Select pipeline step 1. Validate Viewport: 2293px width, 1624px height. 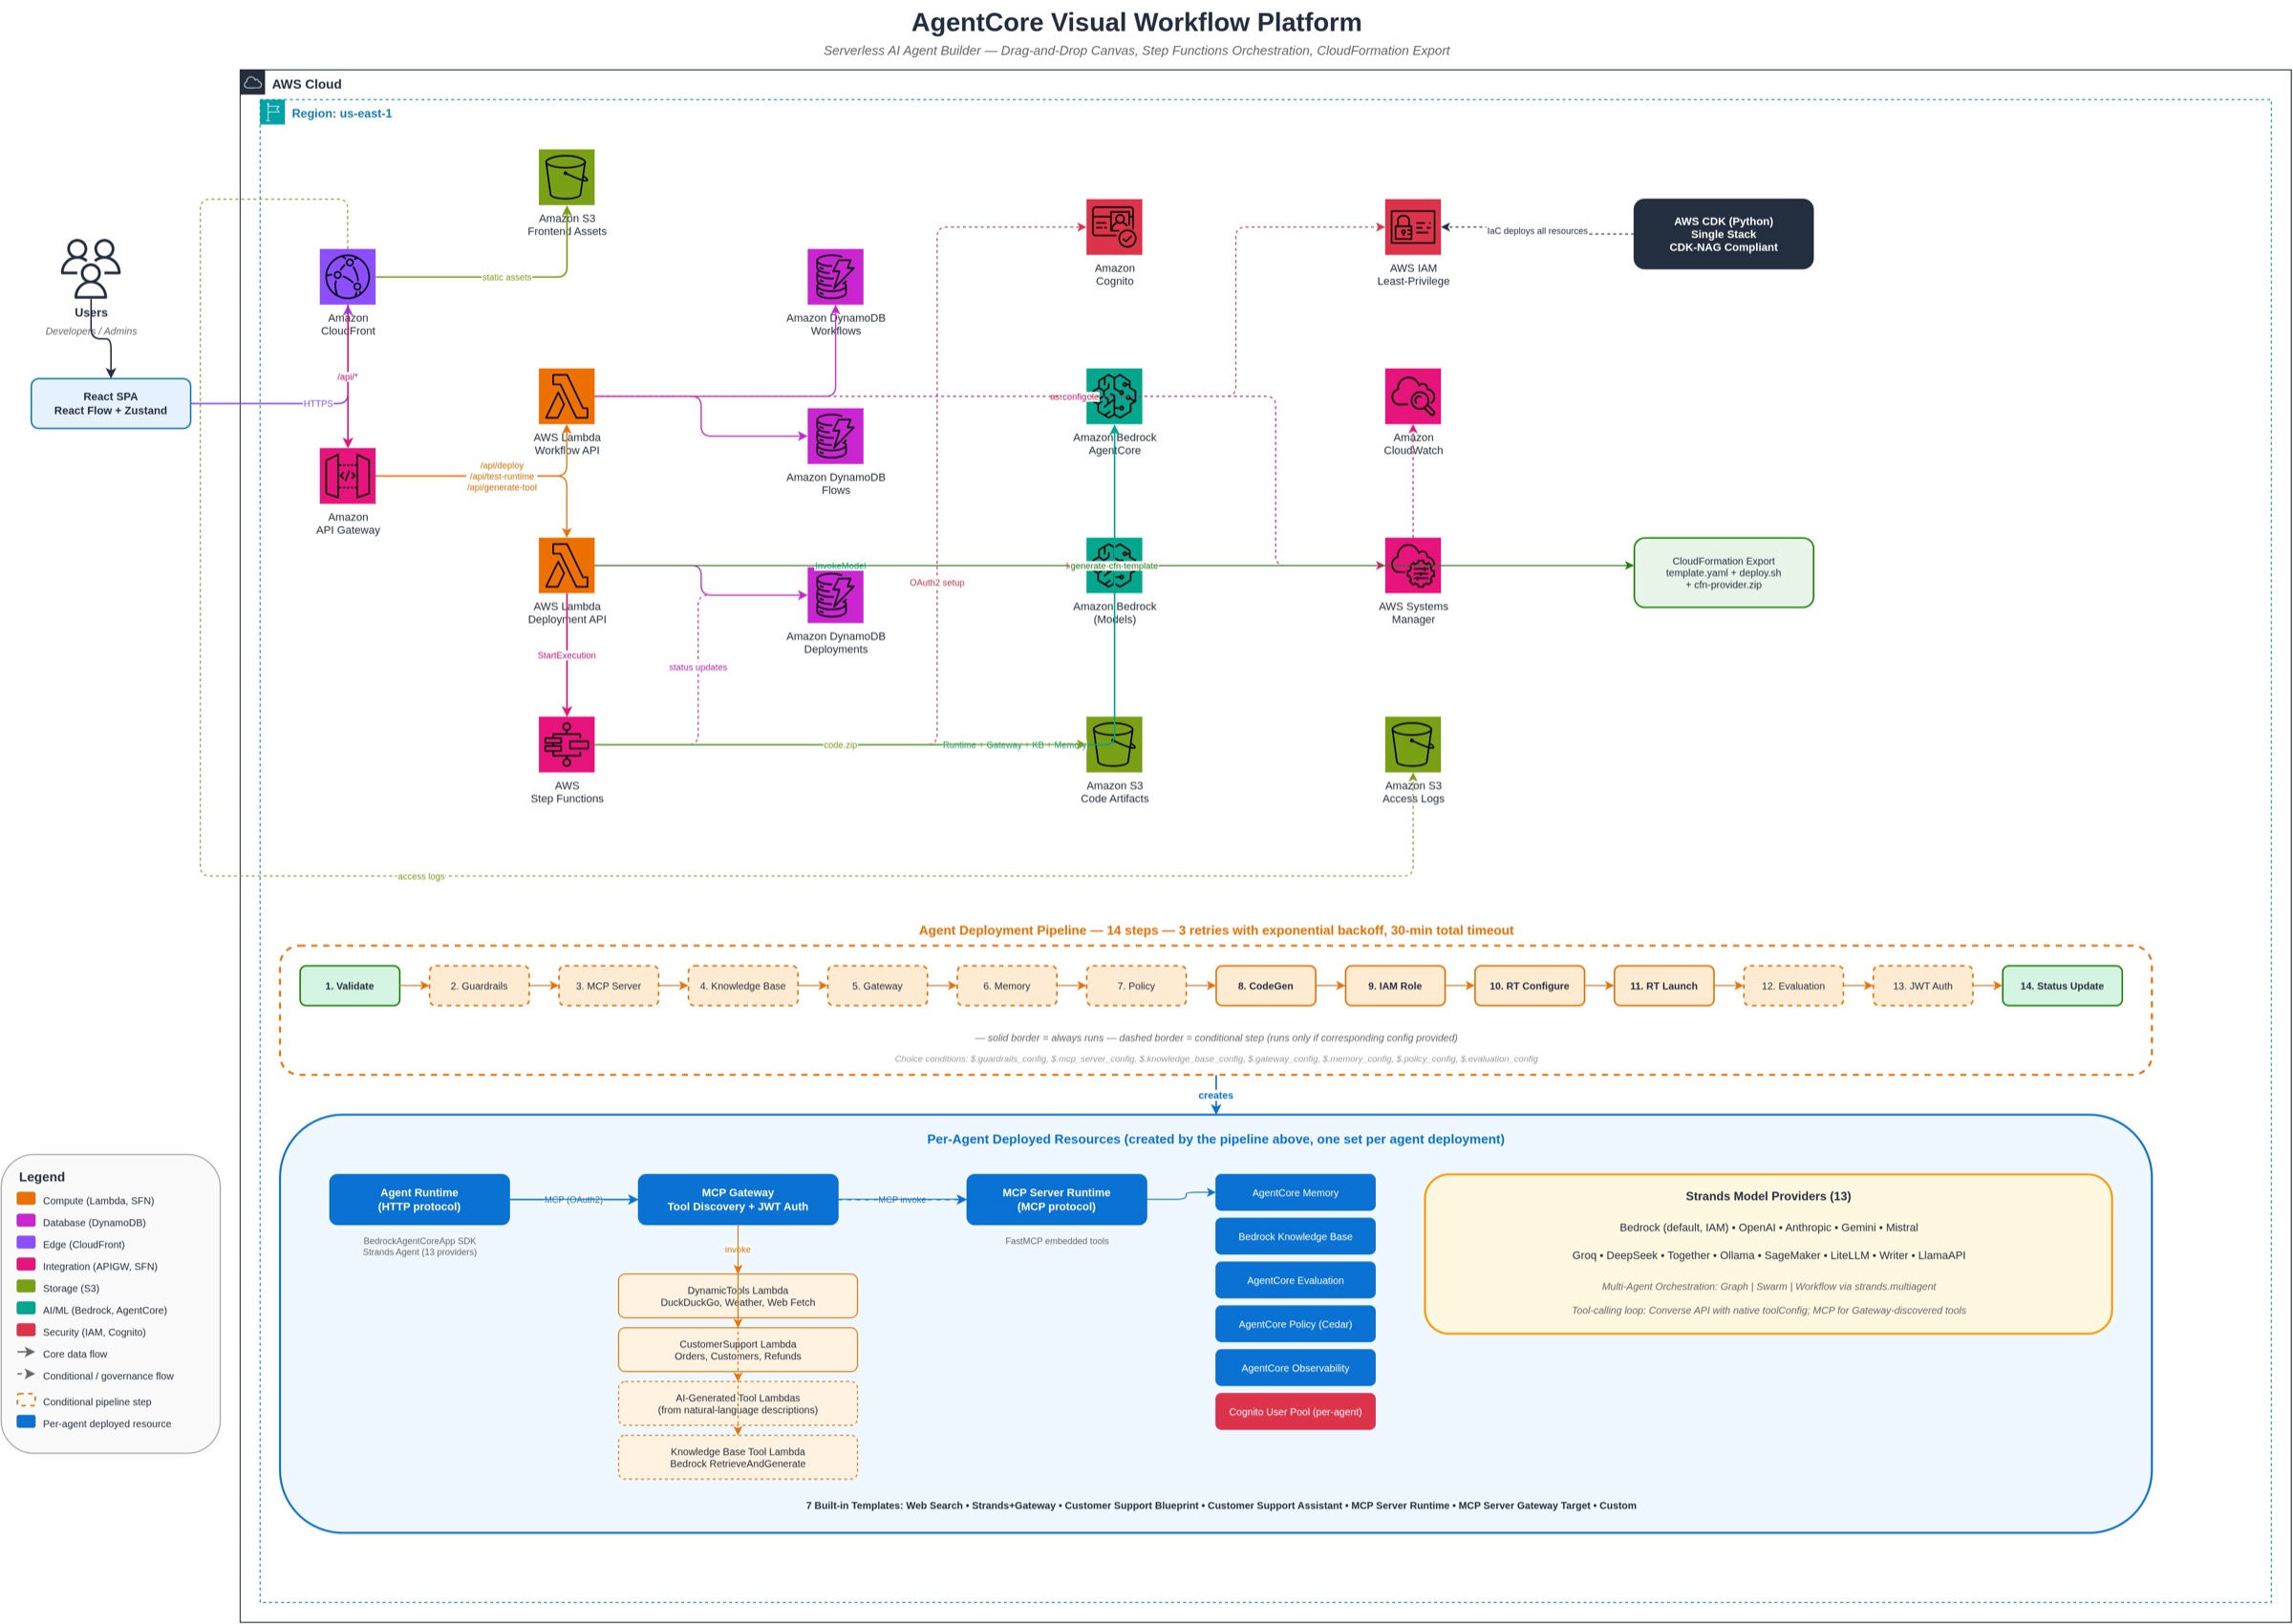coord(349,985)
